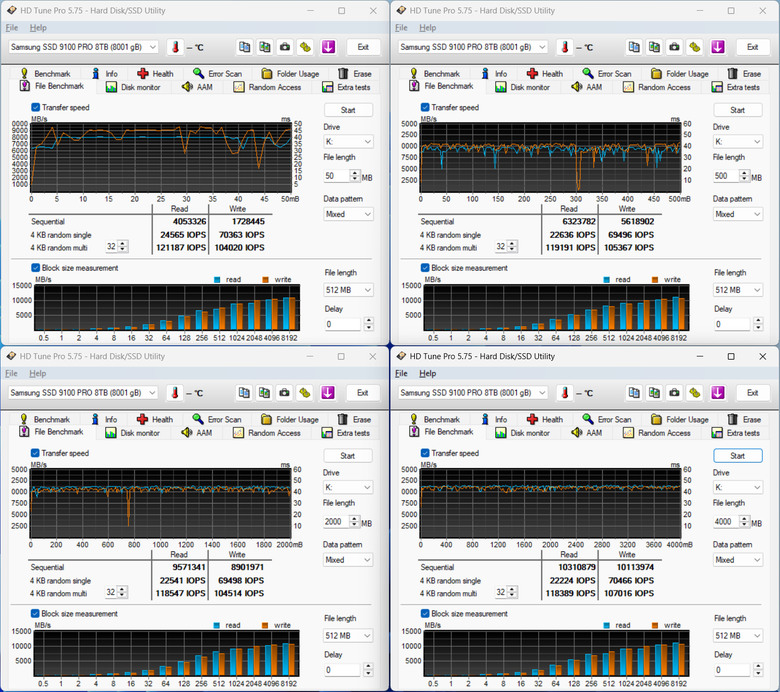Click copy-text icon in top-right window toolbar
Image resolution: width=780 pixels, height=692 pixels.
pyautogui.click(x=634, y=47)
